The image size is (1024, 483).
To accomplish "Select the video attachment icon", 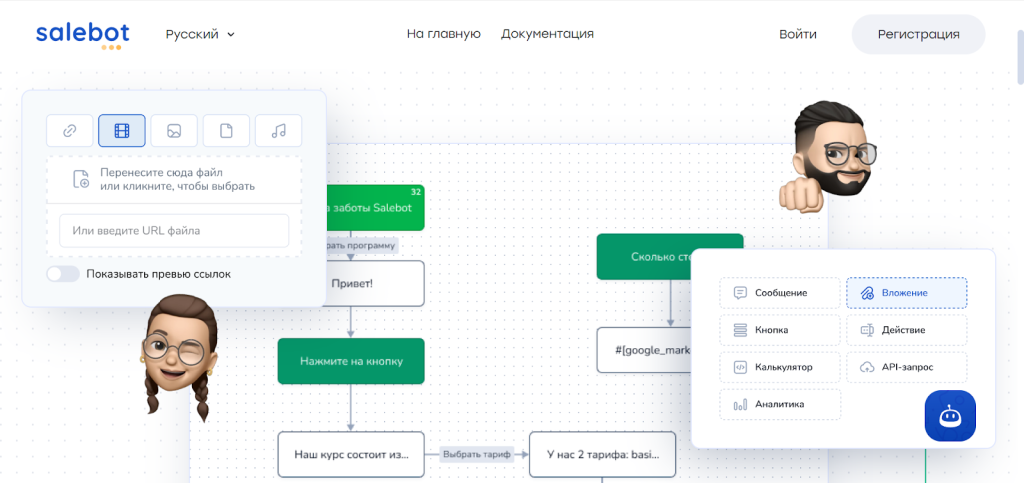I will pos(122,131).
